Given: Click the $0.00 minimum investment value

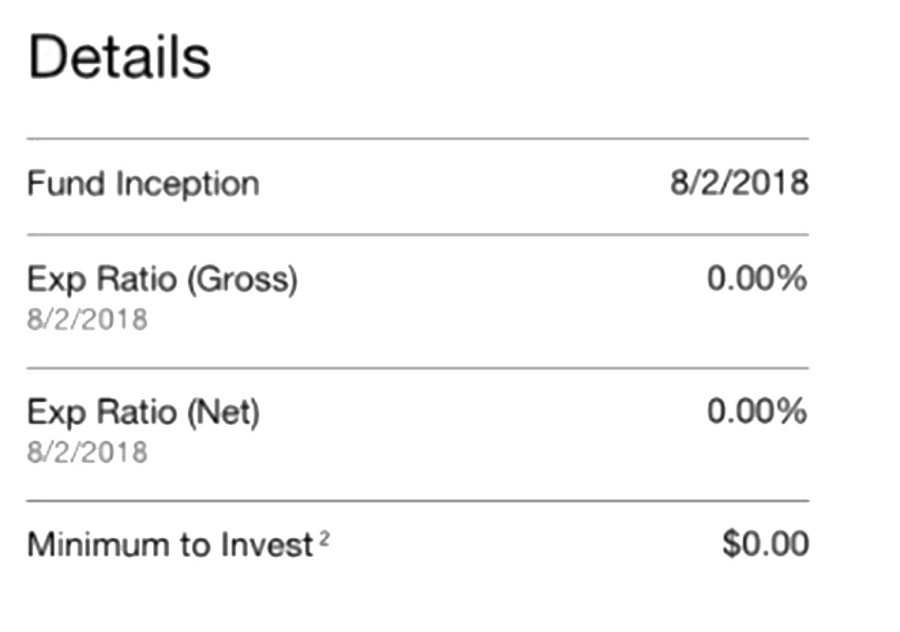Looking at the screenshot, I should click(x=765, y=544).
